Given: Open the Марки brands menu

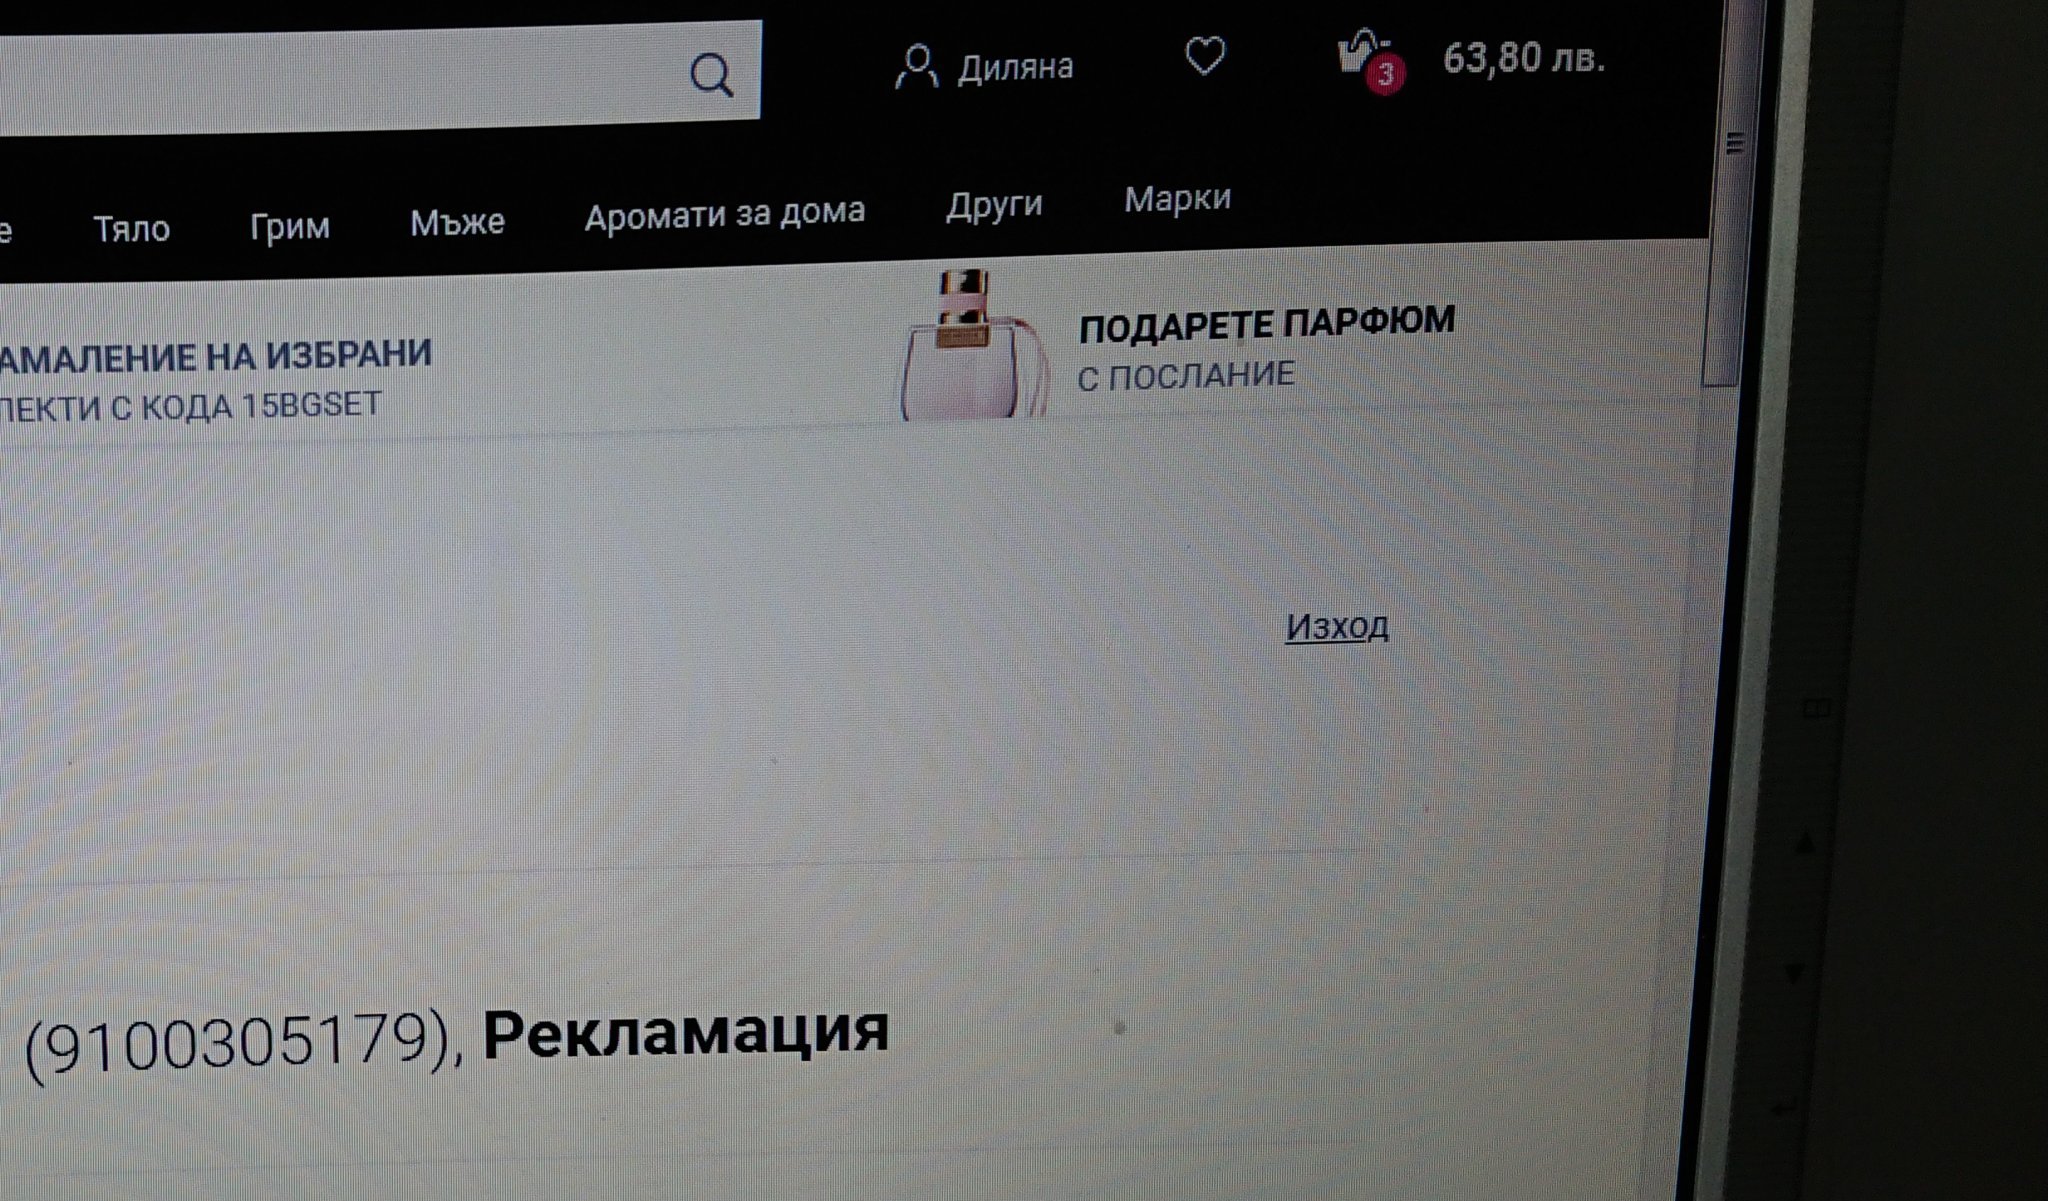Looking at the screenshot, I should click(1177, 199).
